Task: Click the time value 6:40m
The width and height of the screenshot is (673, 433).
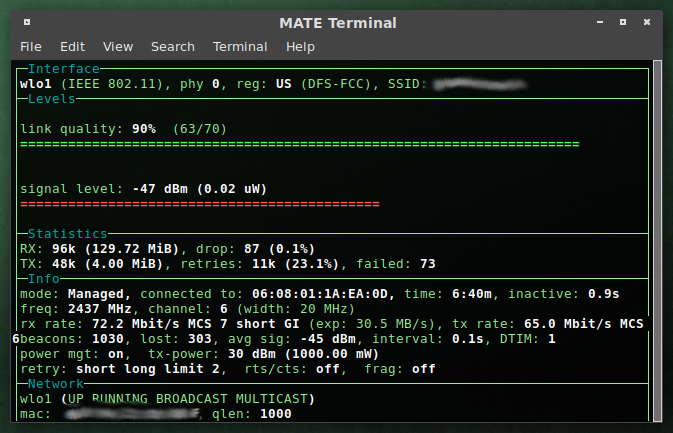Action: point(472,294)
